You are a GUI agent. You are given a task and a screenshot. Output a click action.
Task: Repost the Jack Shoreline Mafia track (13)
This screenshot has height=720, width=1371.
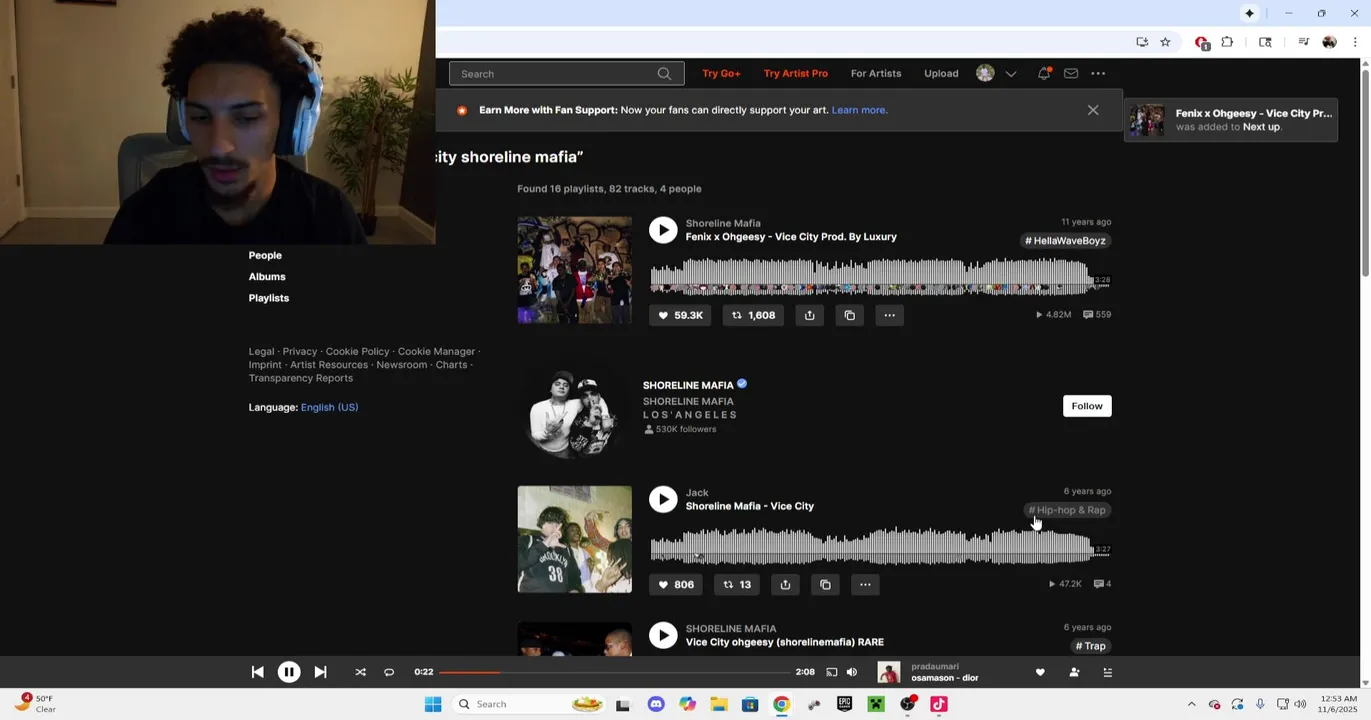click(737, 585)
